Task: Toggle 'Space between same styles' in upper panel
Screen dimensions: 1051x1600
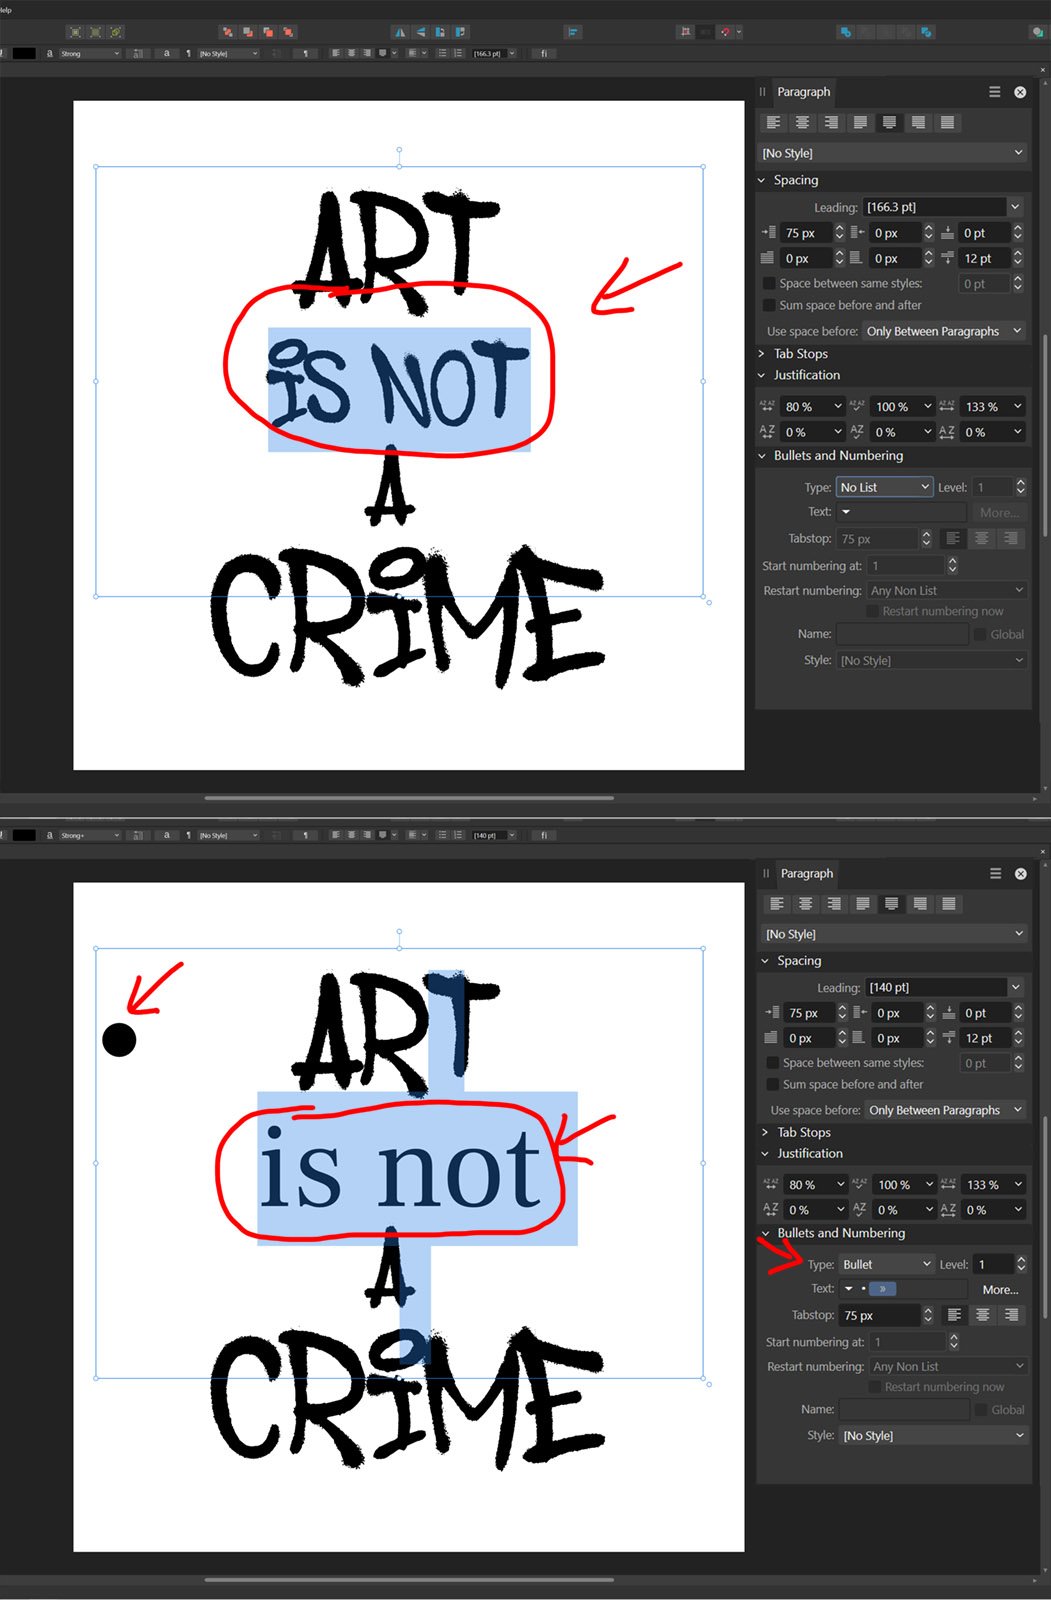Action: 769,284
